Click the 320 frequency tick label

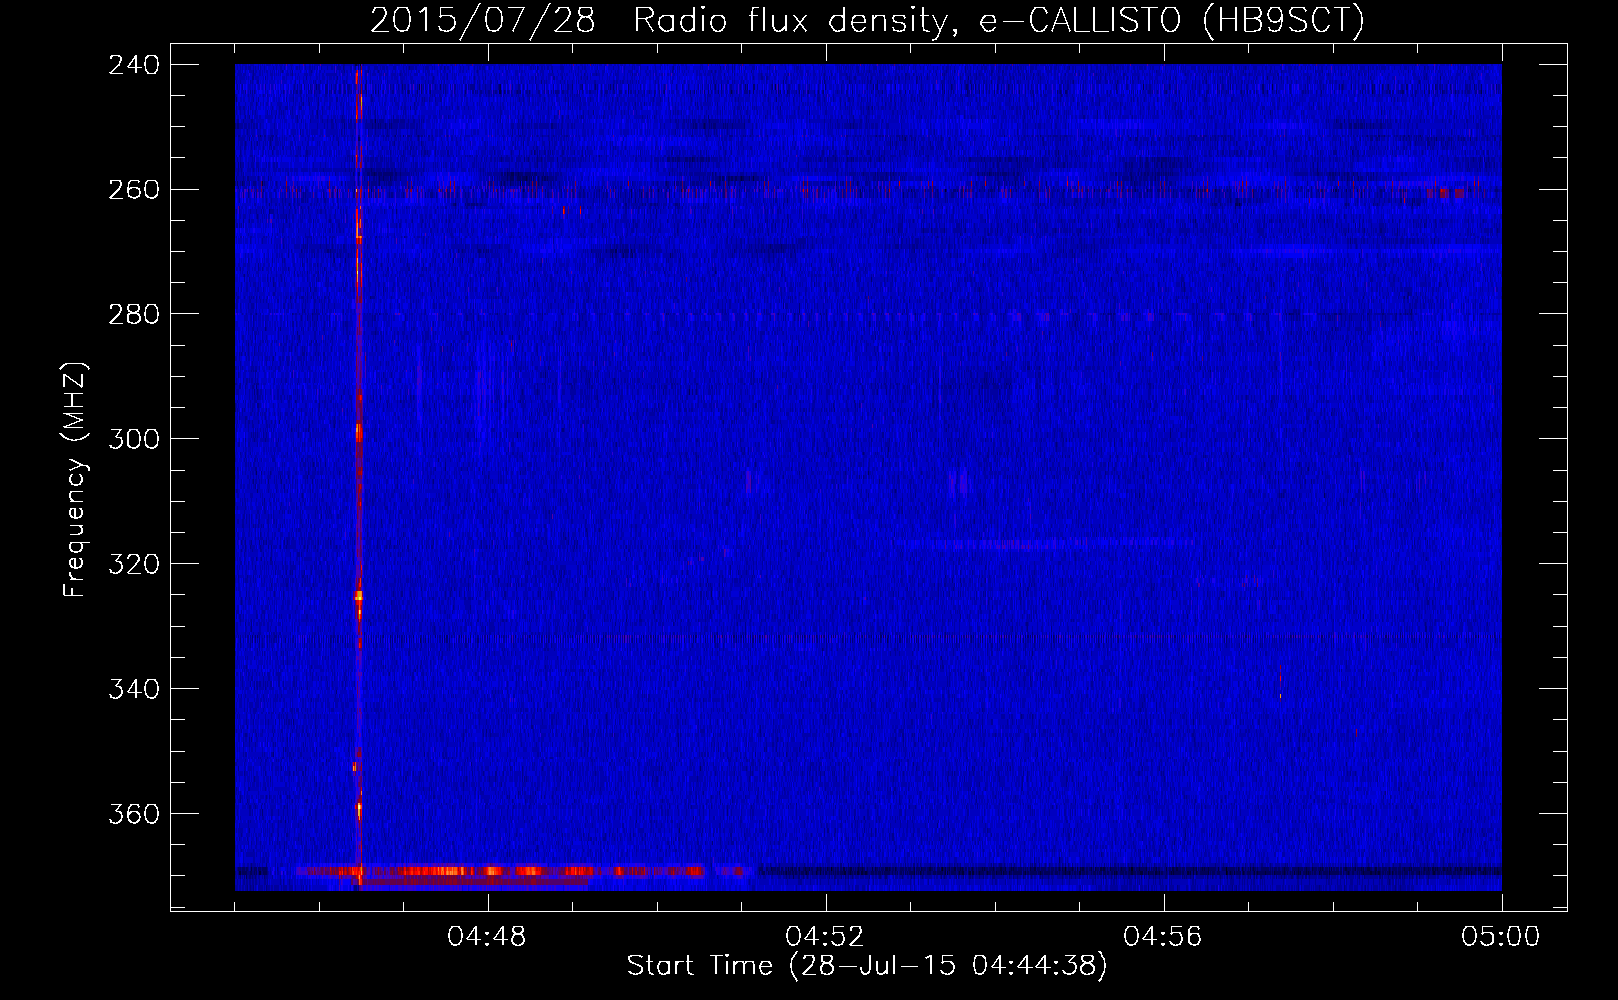coord(134,565)
